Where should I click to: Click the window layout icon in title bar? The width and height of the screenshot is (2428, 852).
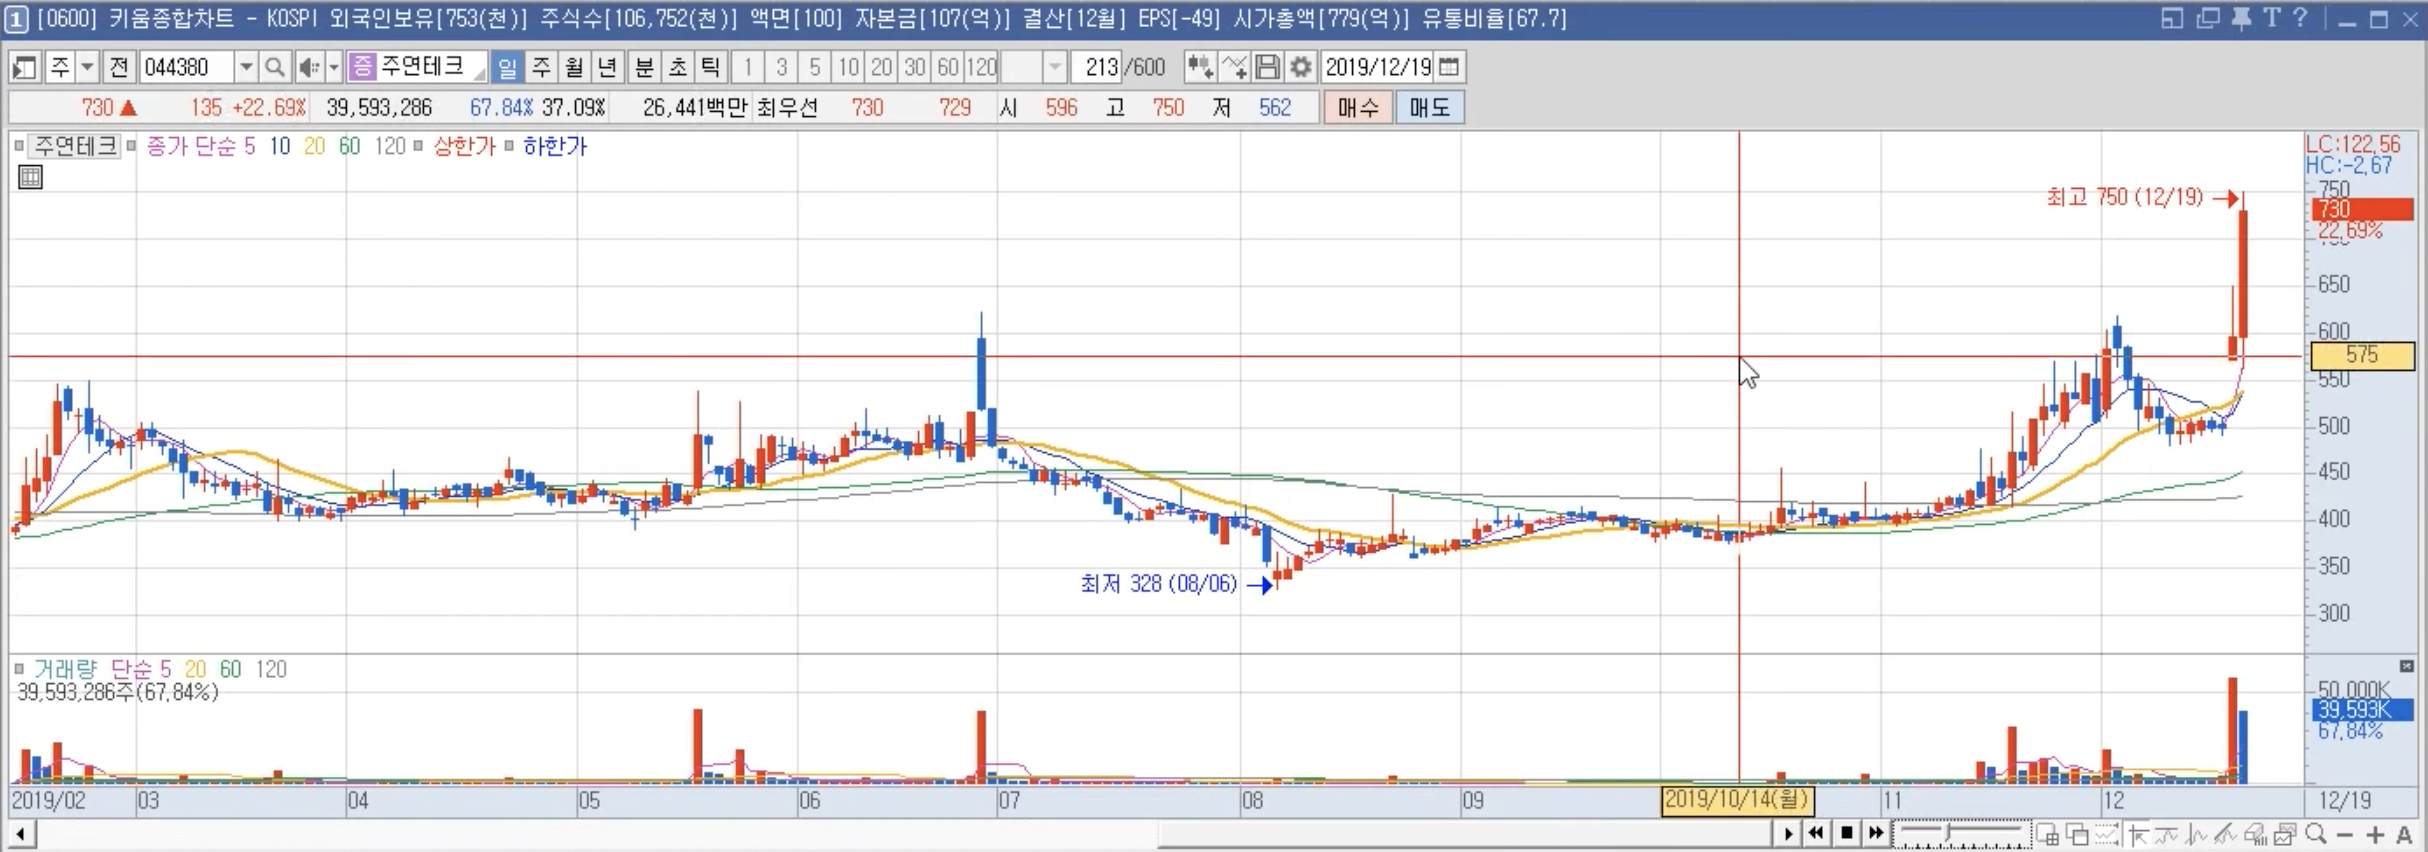pos(2172,18)
